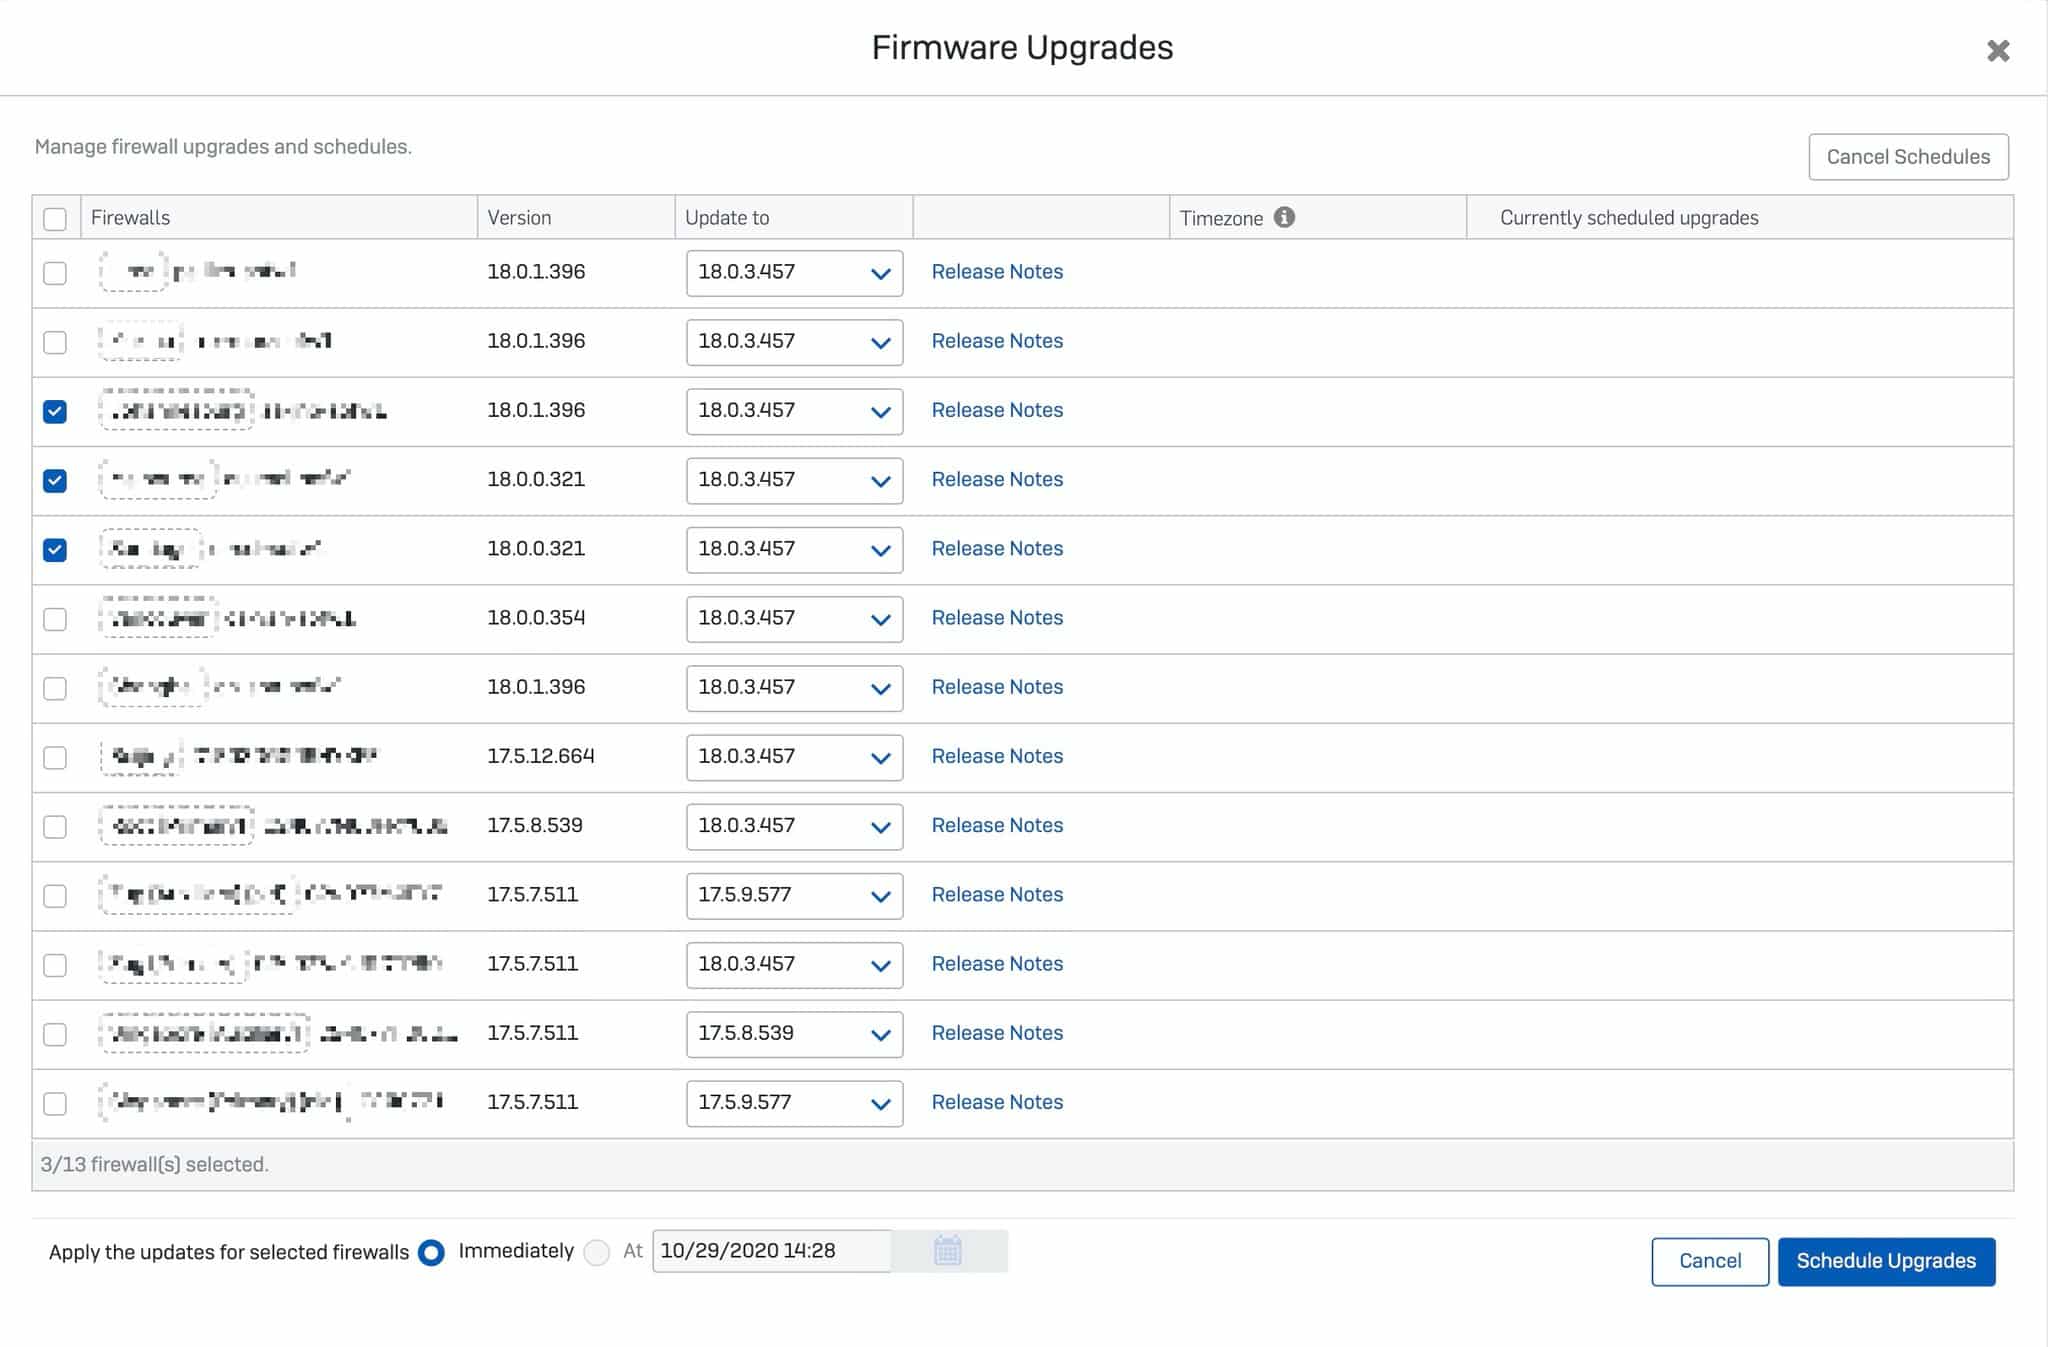Click the date and time input field
Image resolution: width=2048 pixels, height=1347 pixels.
tap(771, 1251)
